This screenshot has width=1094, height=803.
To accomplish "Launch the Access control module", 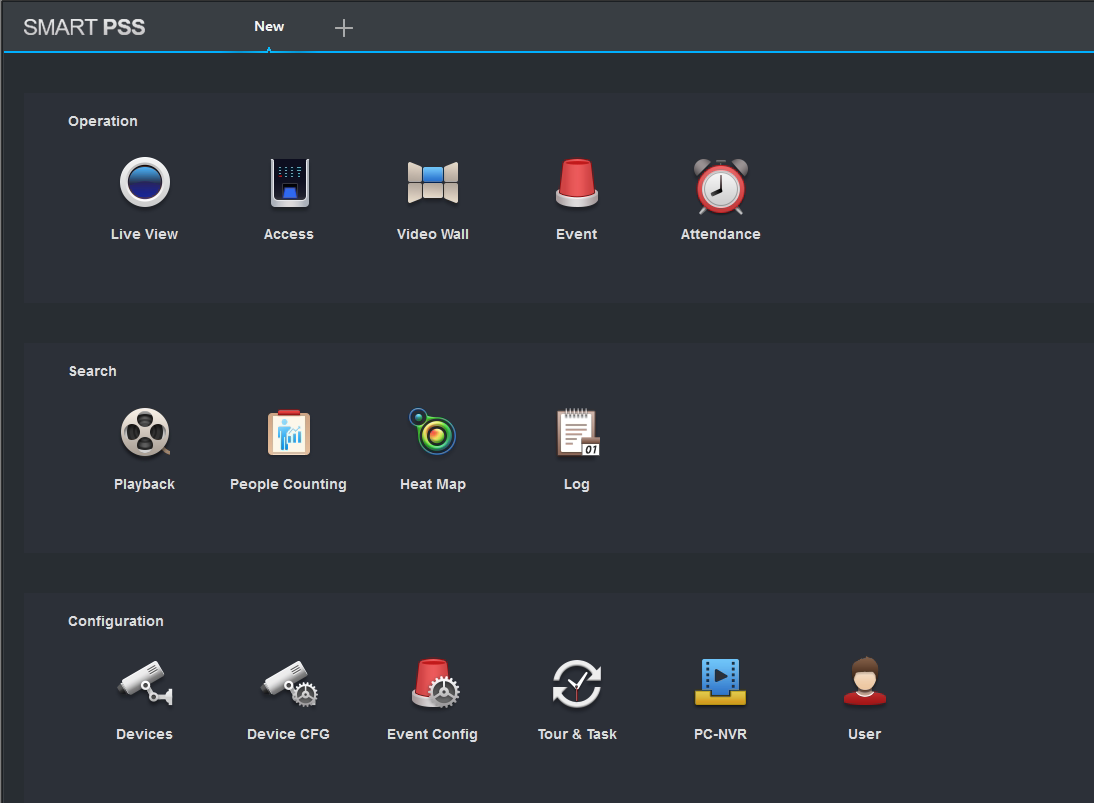I will [x=289, y=184].
